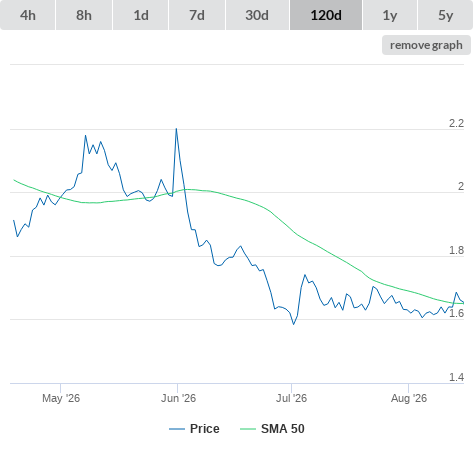Click the active 120d range tab

(x=326, y=15)
